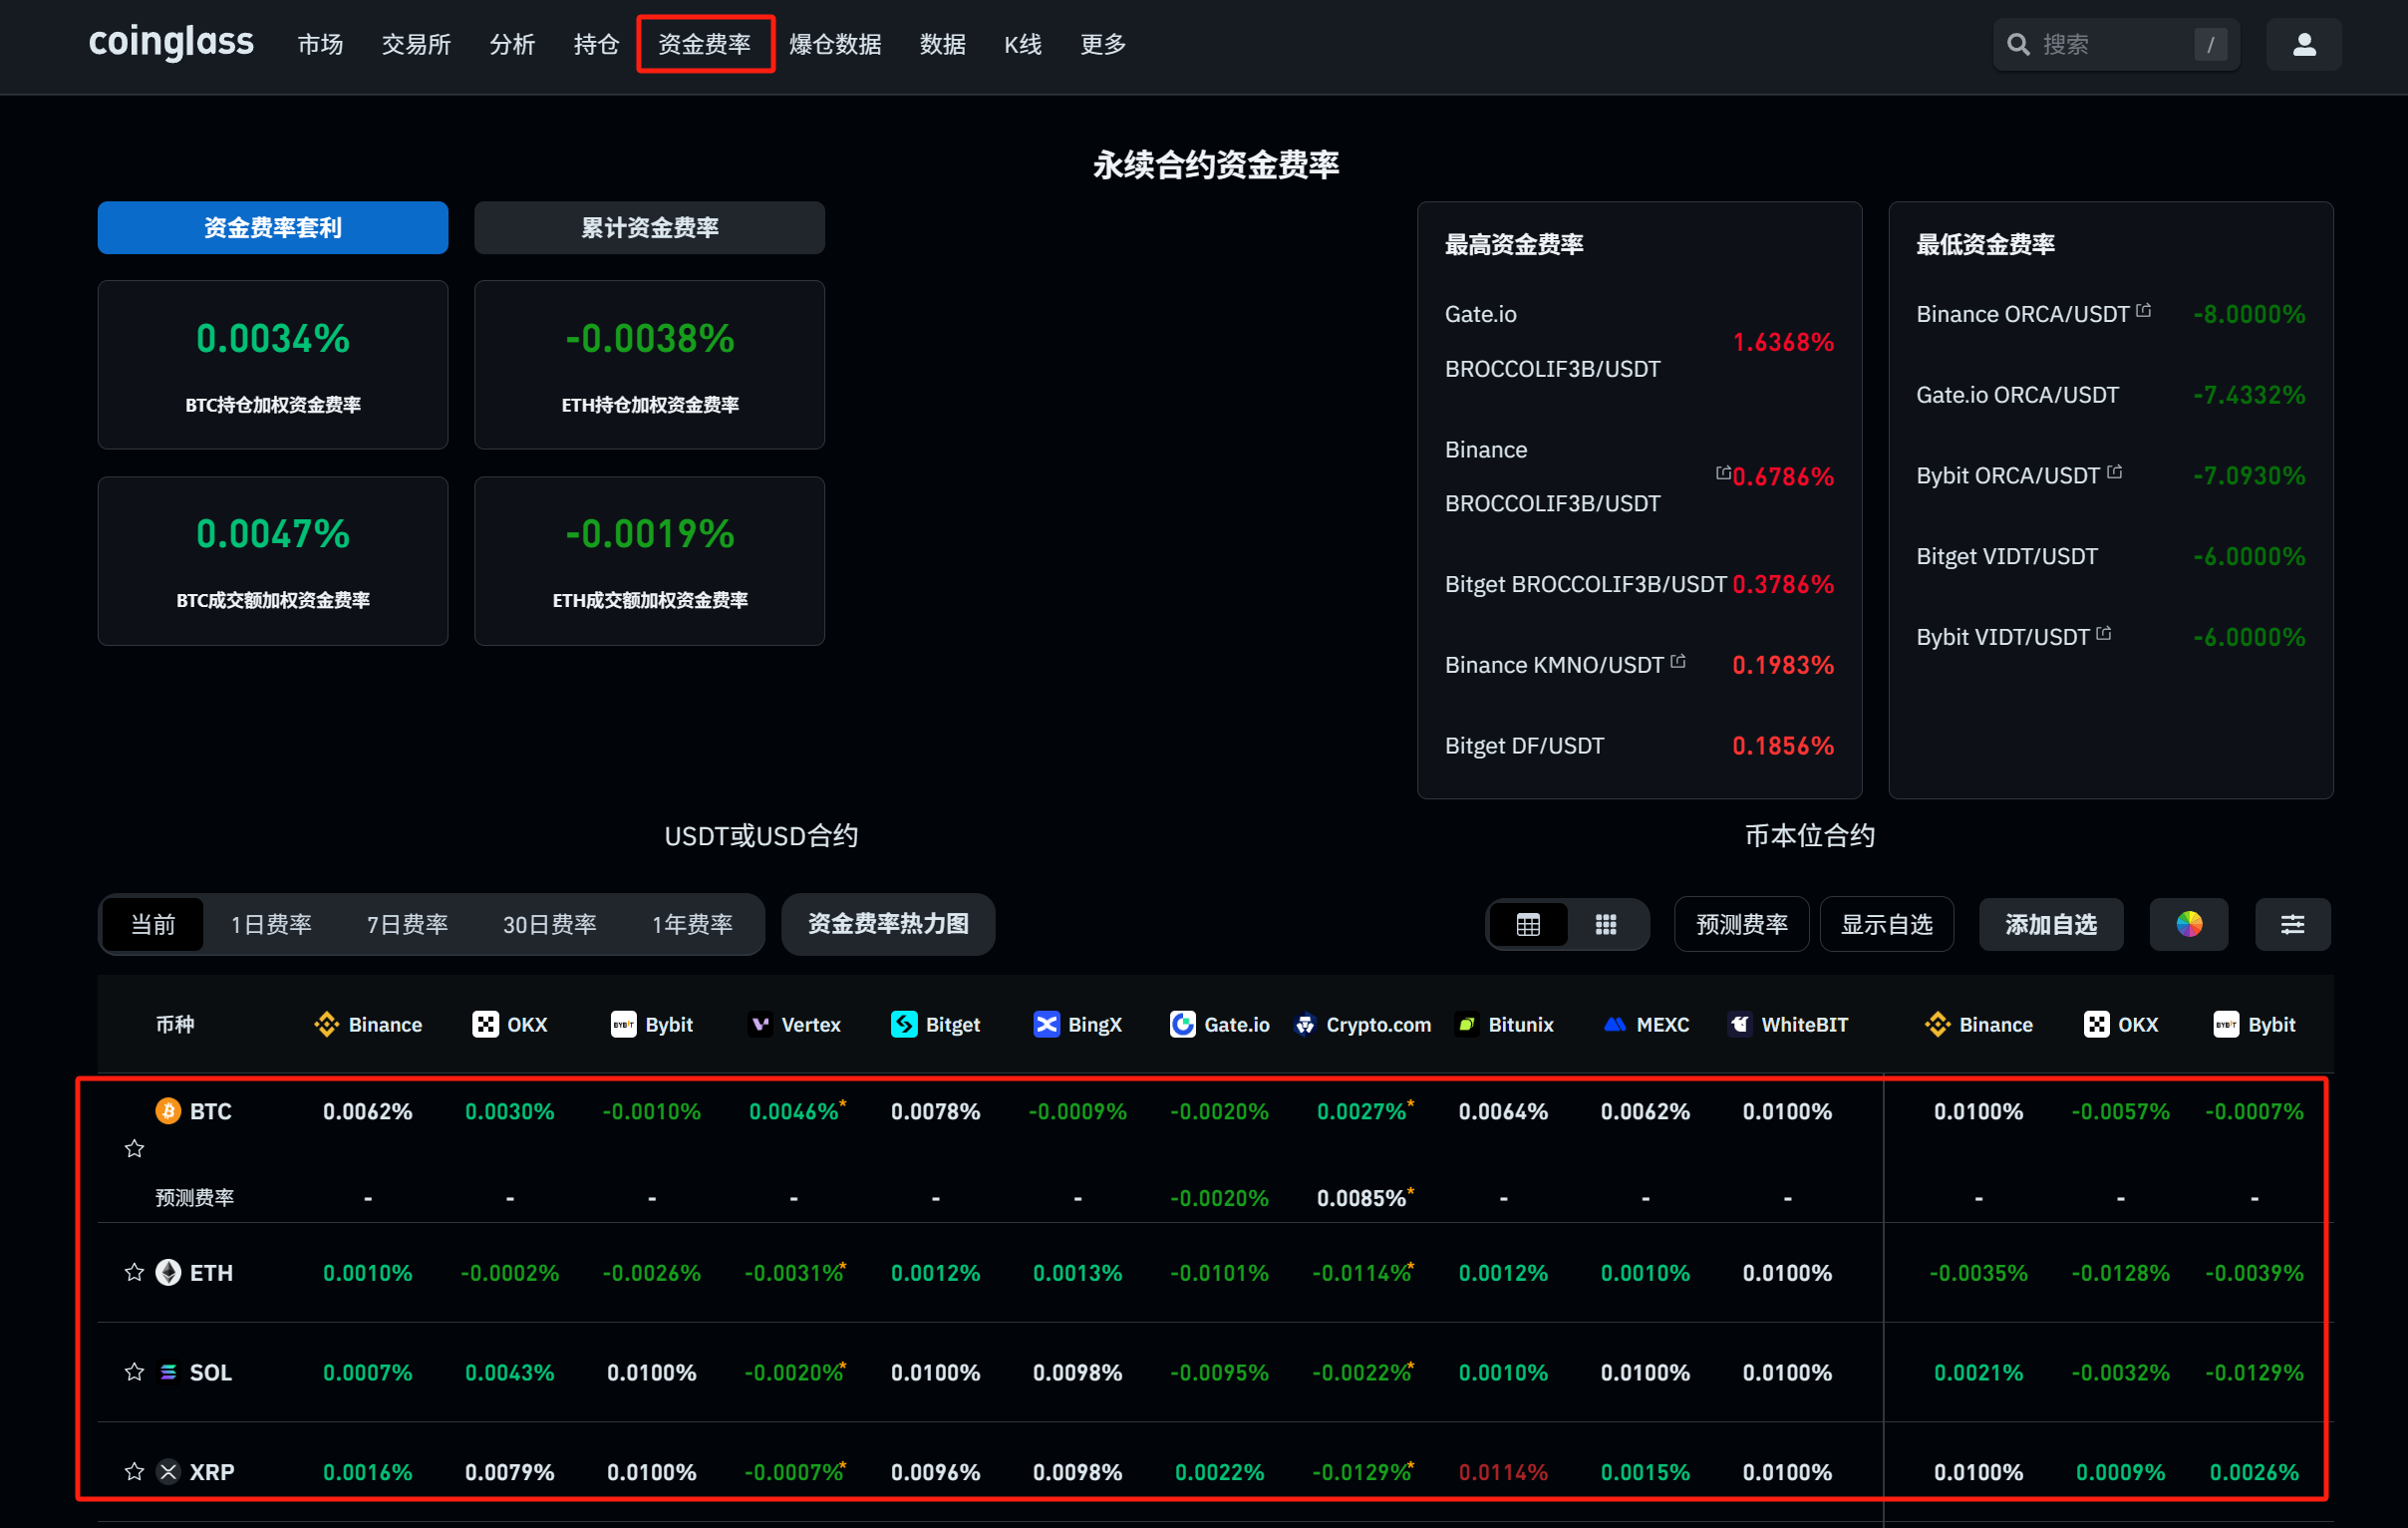Viewport: 2408px width, 1528px height.
Task: Open the color theme wheel picker
Action: [x=2189, y=924]
